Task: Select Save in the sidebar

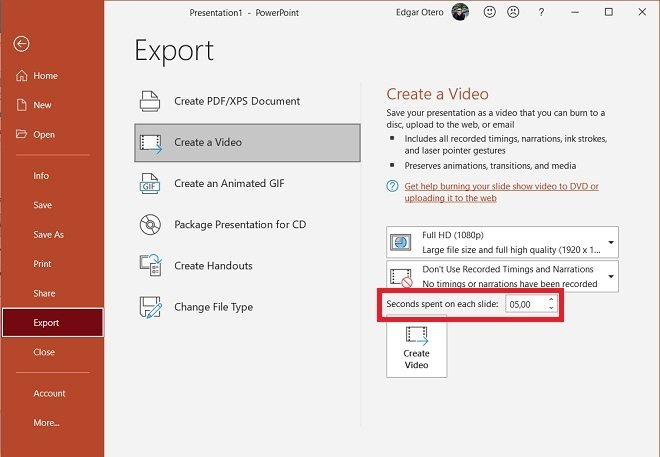Action: click(43, 205)
